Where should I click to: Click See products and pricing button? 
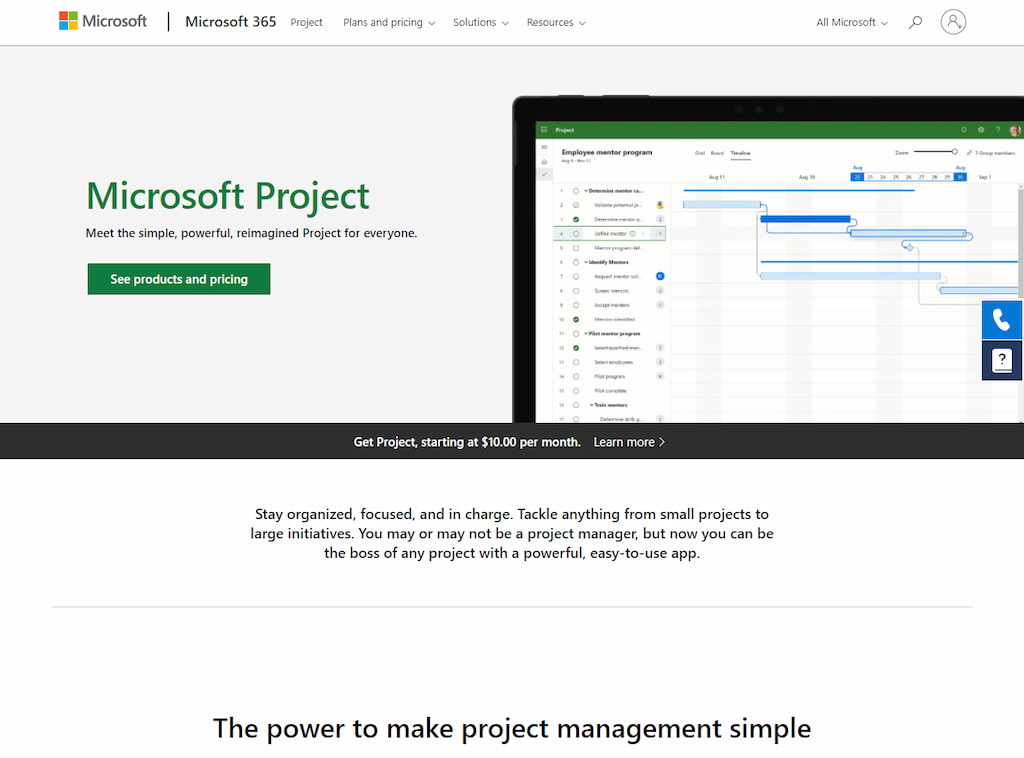[179, 279]
